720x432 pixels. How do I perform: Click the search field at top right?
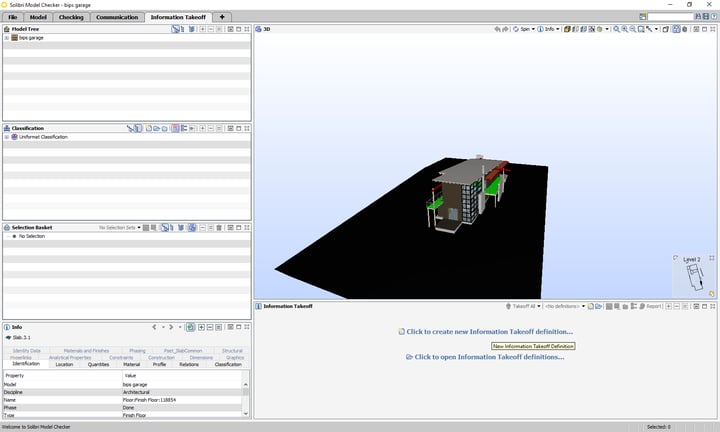coord(670,17)
